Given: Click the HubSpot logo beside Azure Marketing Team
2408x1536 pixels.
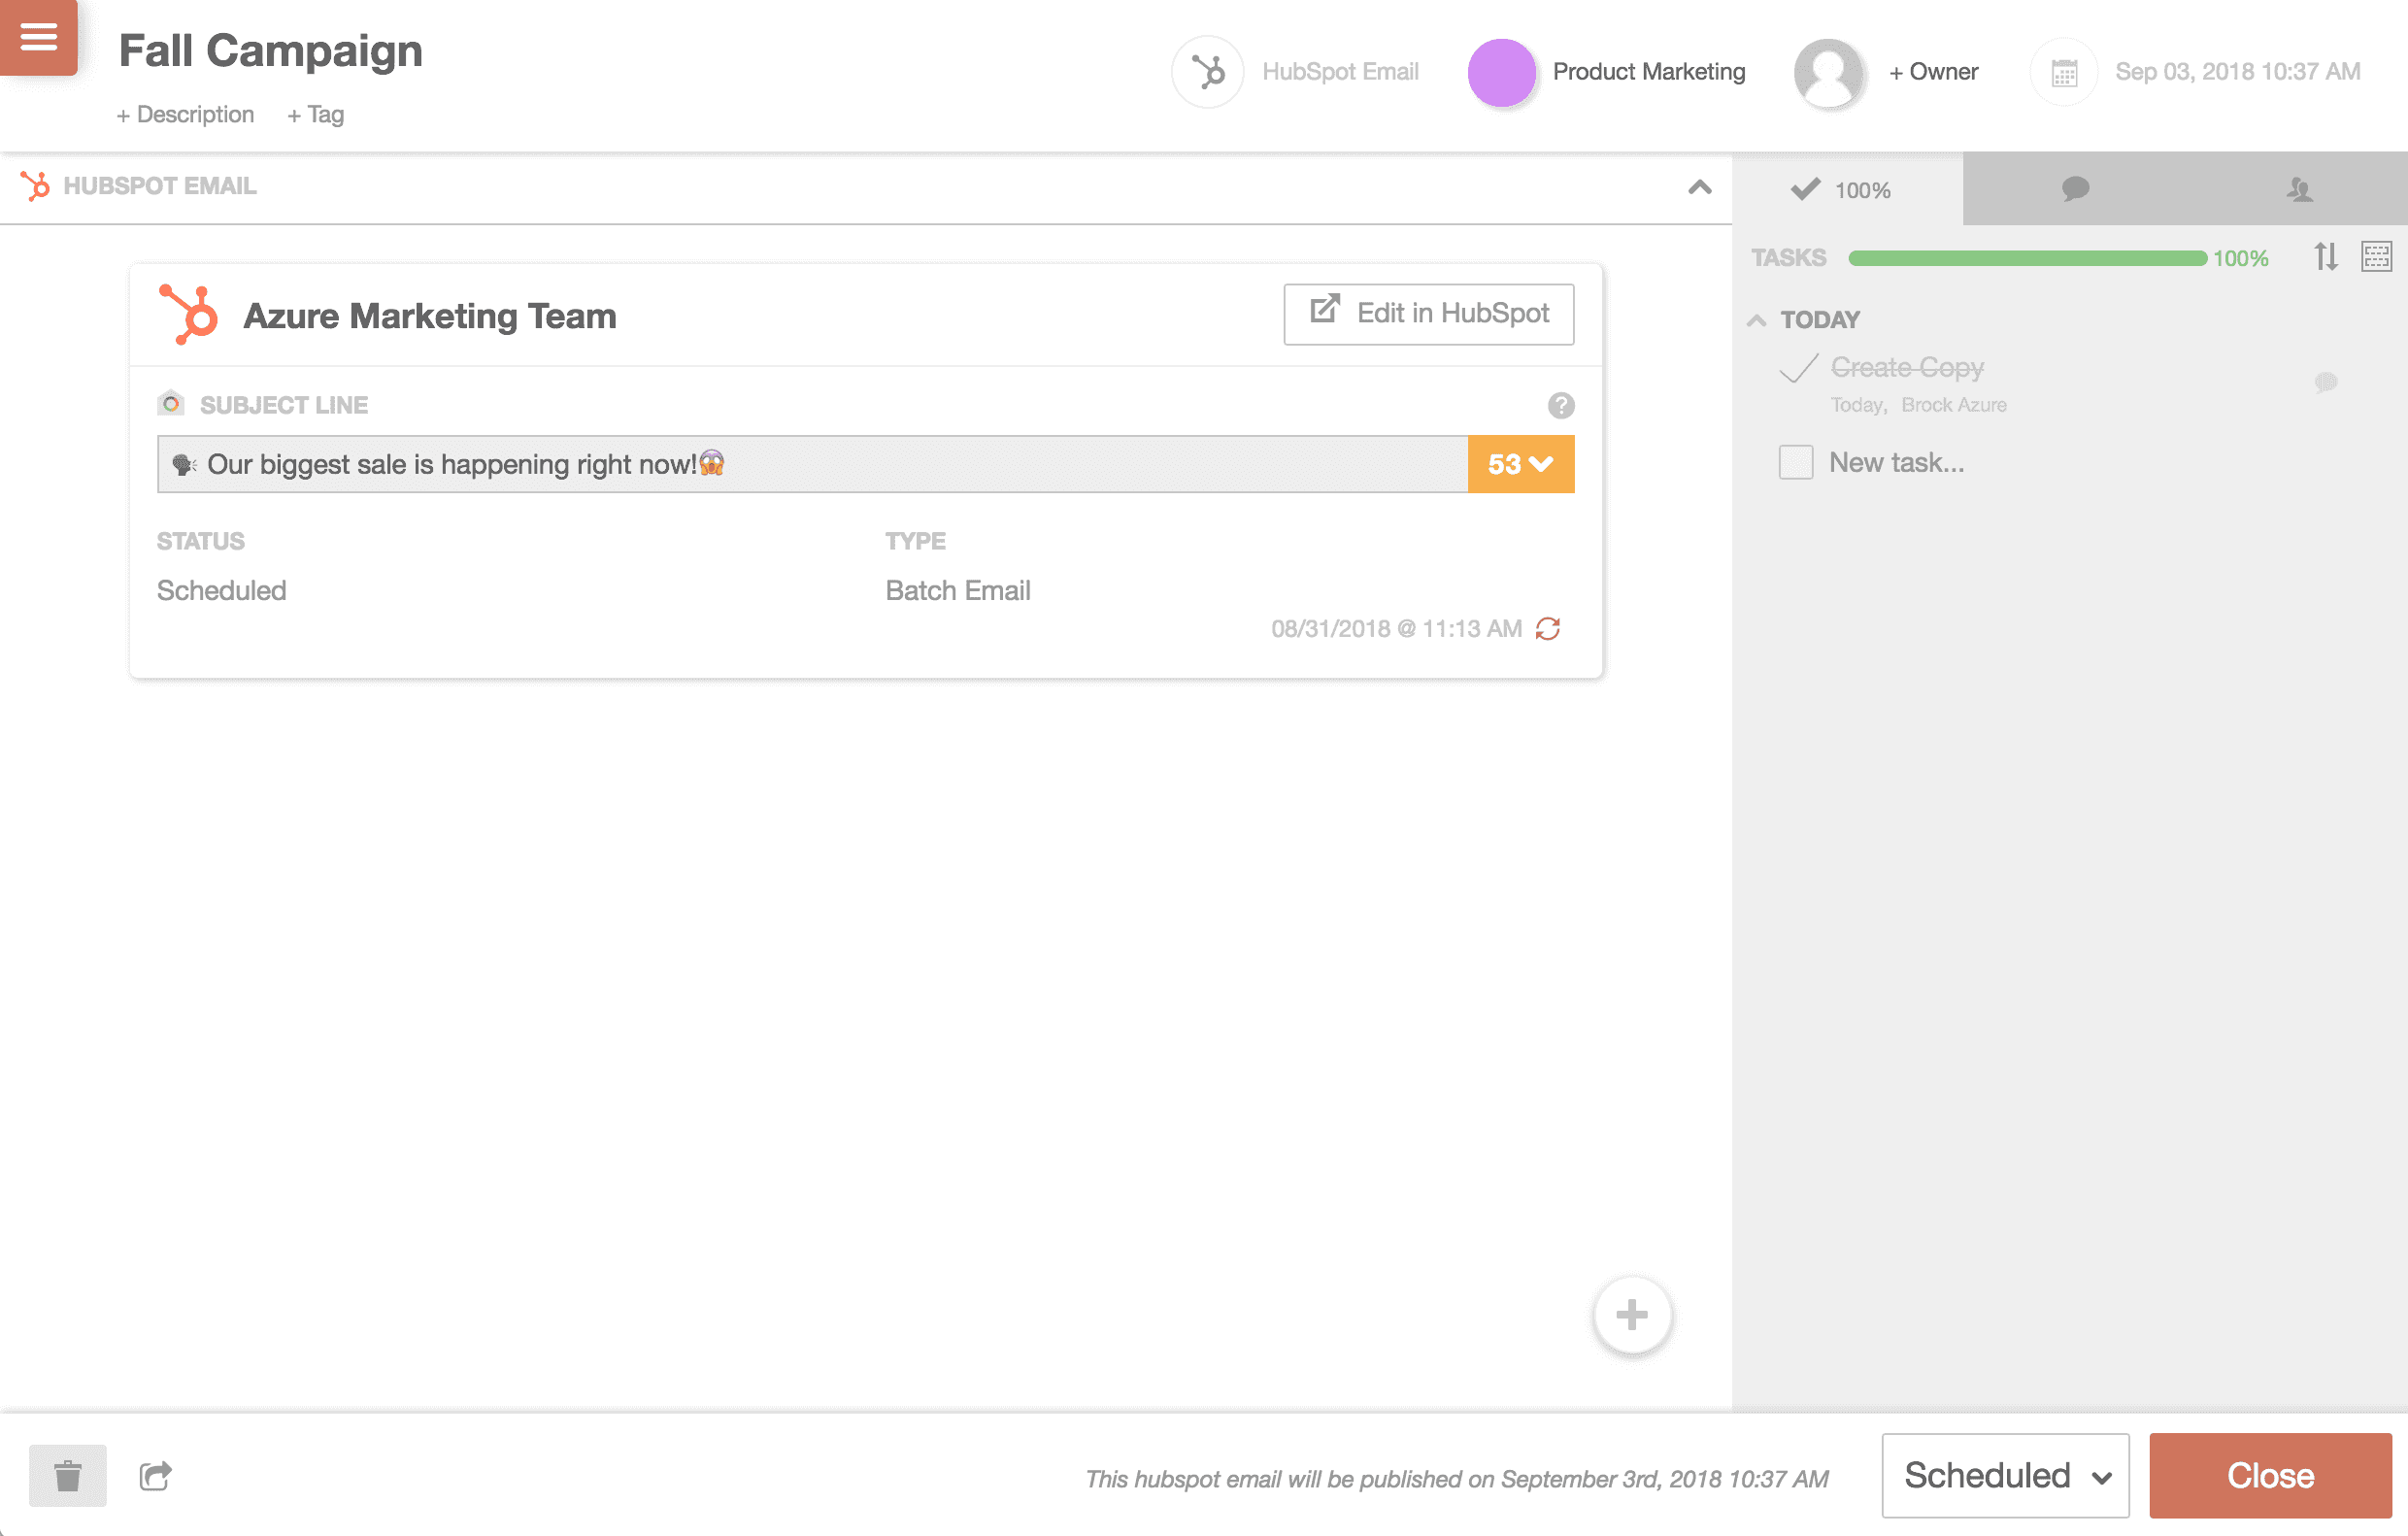Looking at the screenshot, I should coord(188,315).
